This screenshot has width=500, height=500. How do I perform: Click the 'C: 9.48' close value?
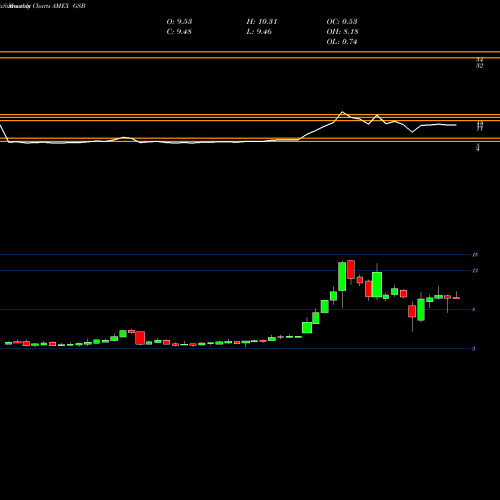pos(179,32)
